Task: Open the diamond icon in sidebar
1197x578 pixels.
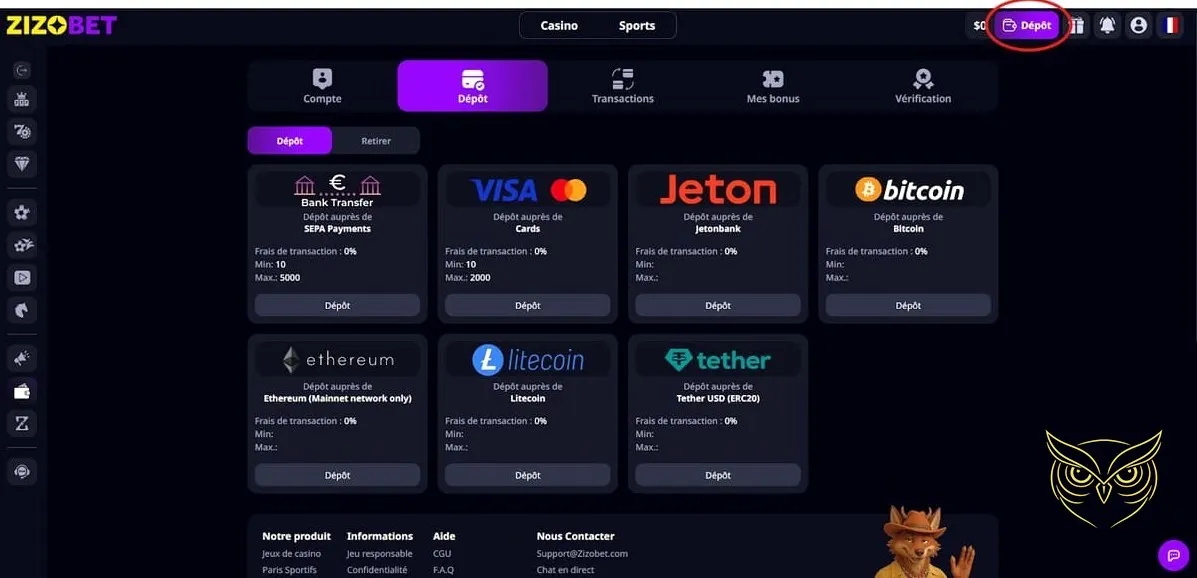Action: [x=22, y=163]
